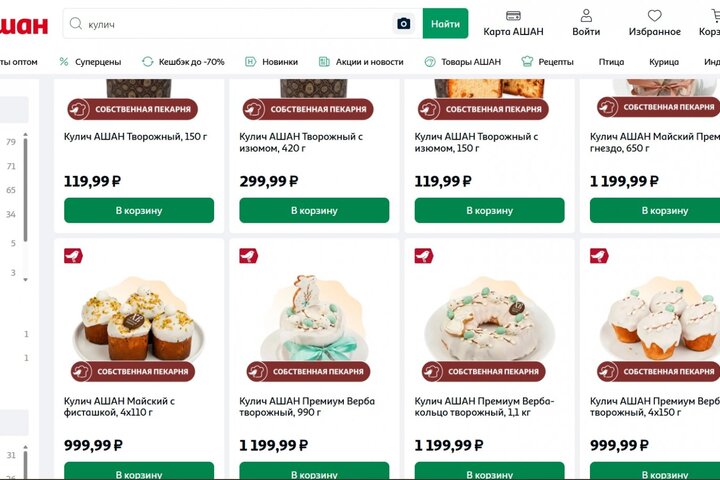Click the Товары АШАН icon
Viewport: 720px width, 480px height.
point(430,62)
